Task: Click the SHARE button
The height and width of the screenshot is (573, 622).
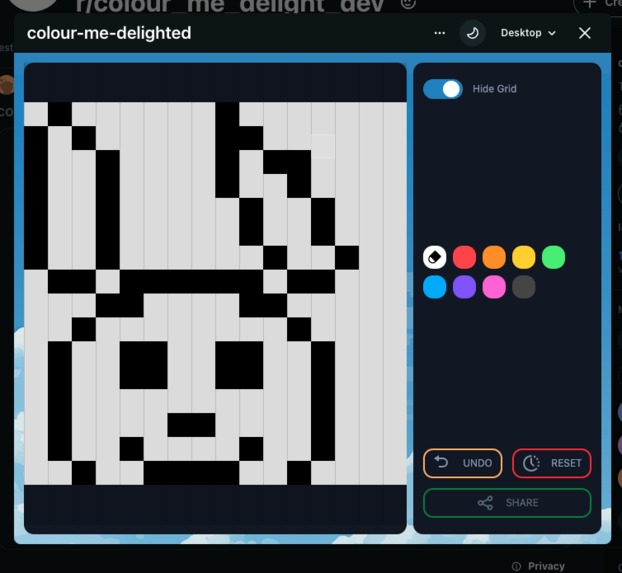Action: point(507,503)
